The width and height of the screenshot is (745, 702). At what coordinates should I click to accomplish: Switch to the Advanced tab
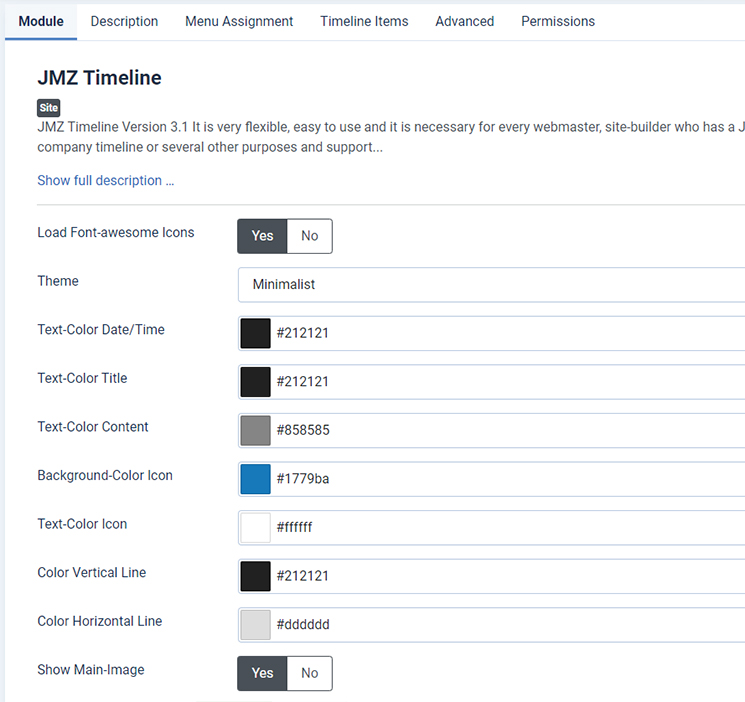tap(465, 21)
